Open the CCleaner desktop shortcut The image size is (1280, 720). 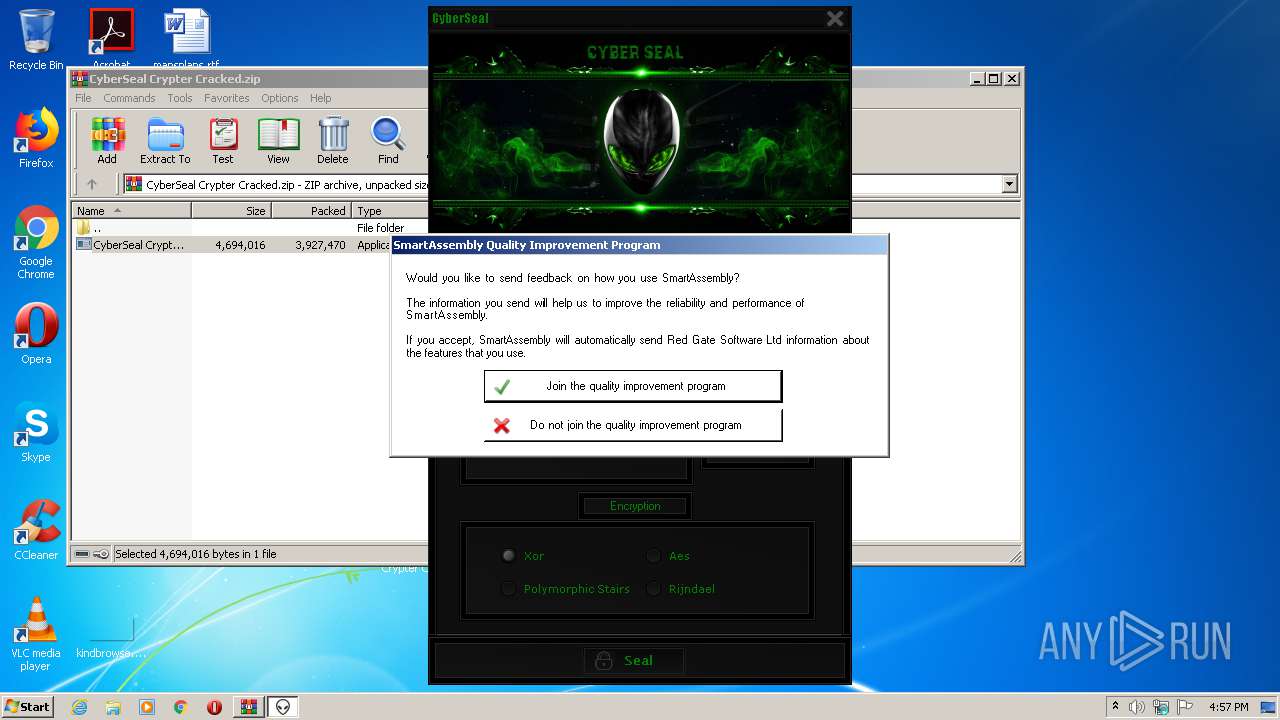[x=36, y=530]
